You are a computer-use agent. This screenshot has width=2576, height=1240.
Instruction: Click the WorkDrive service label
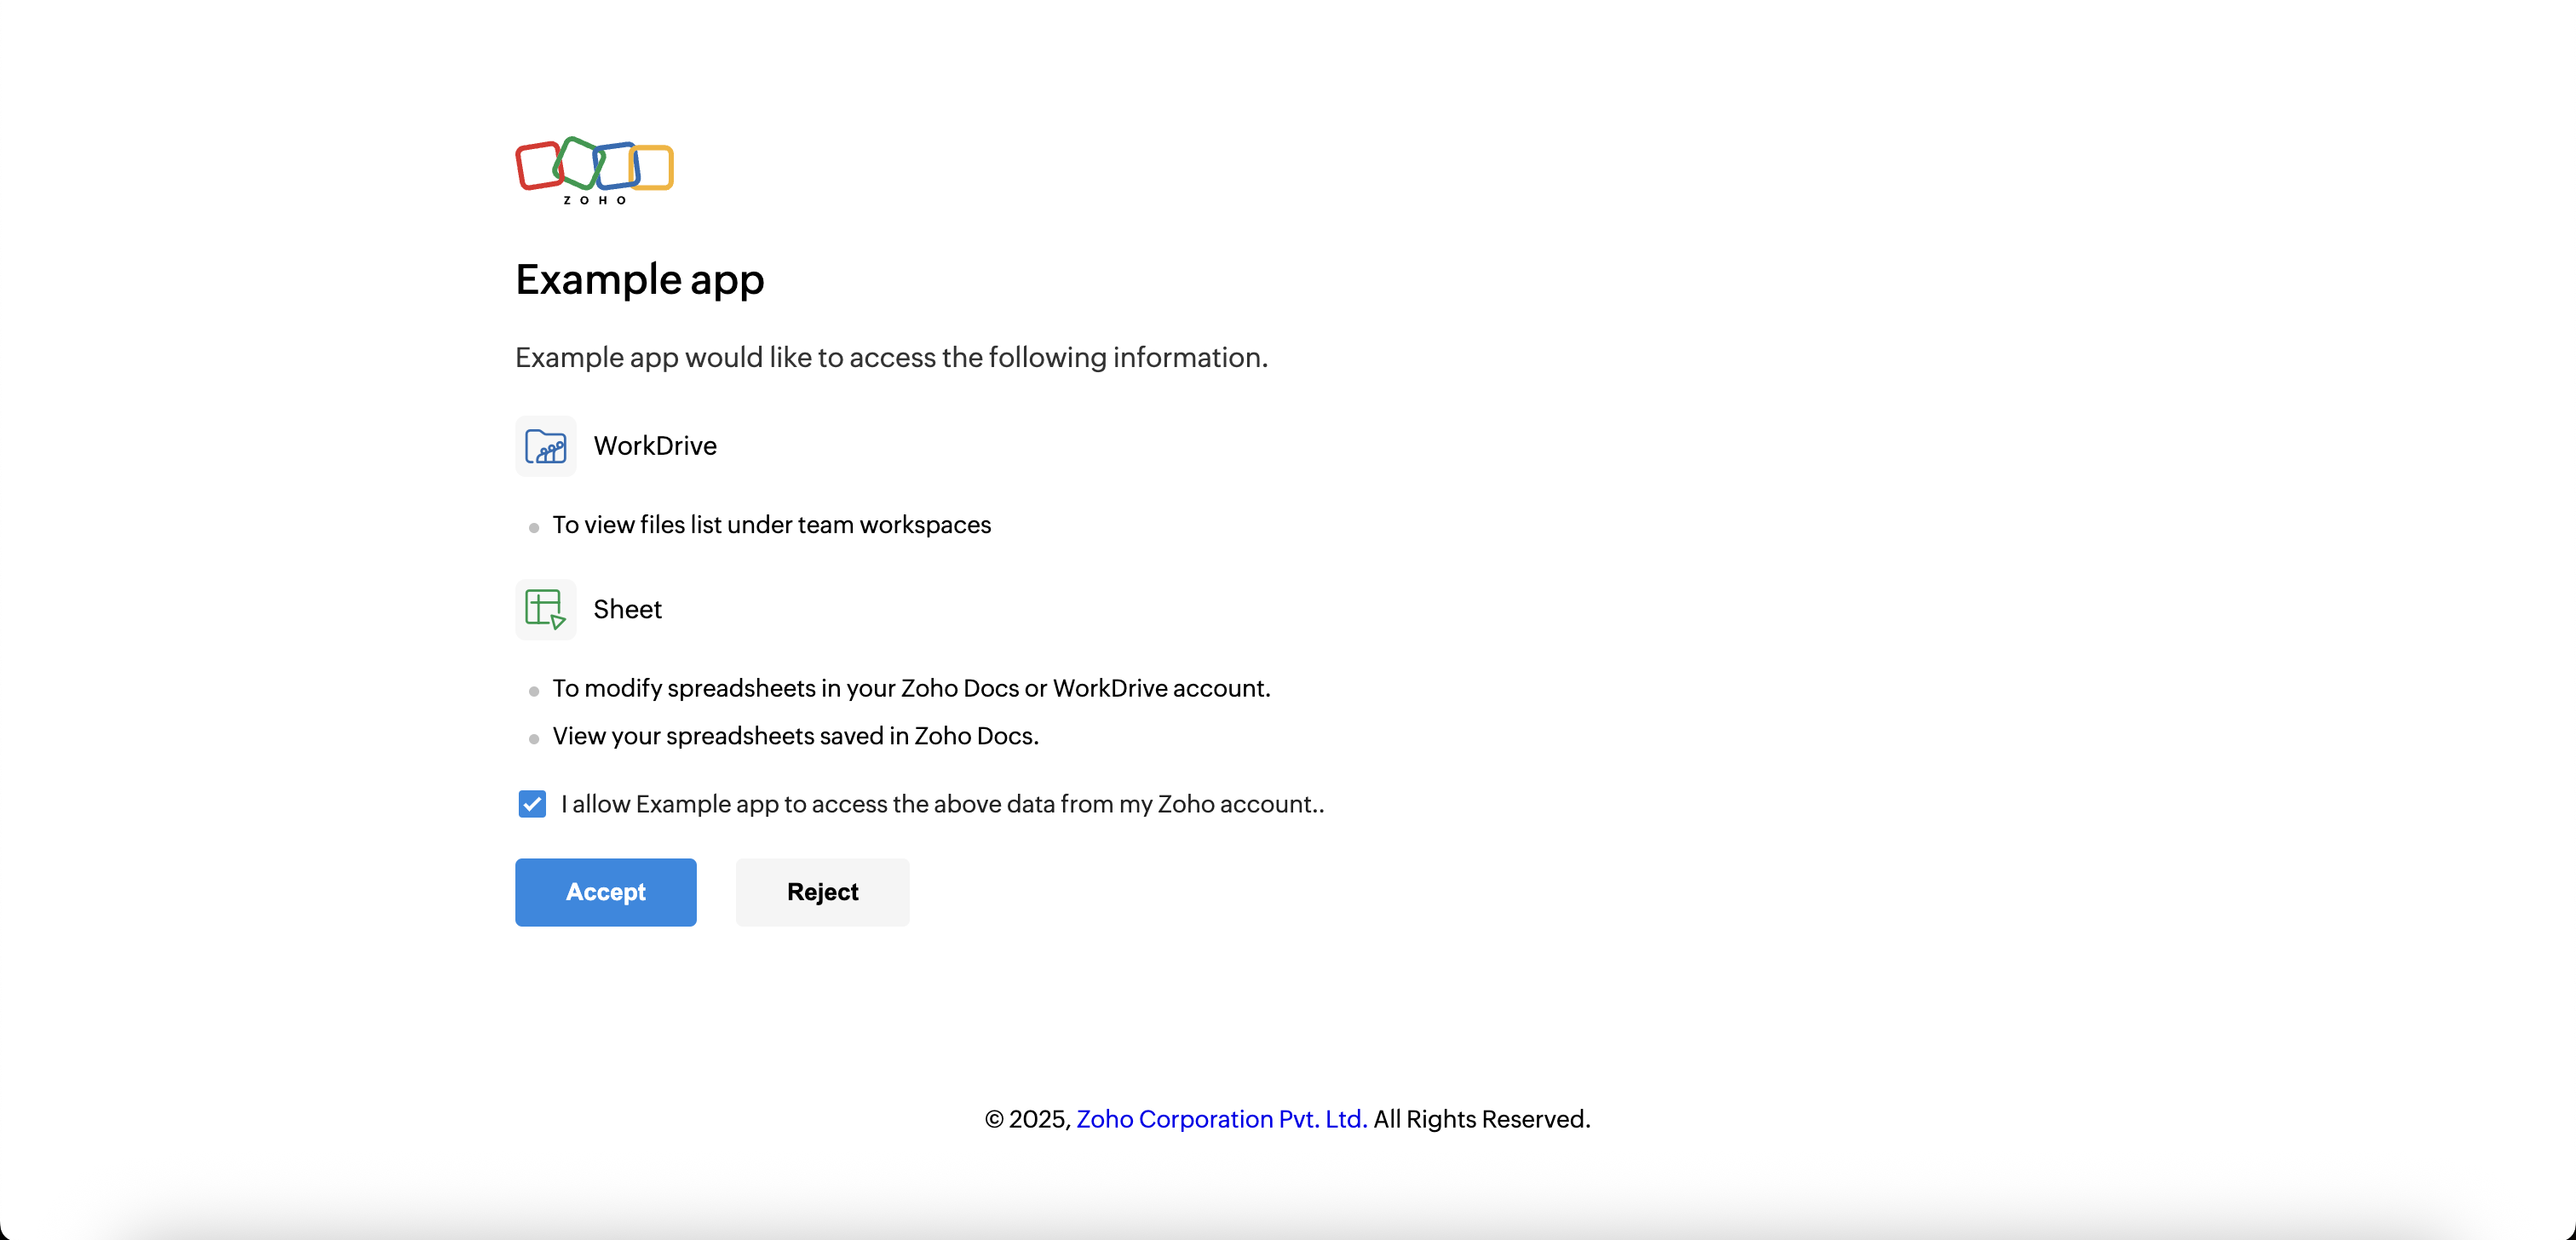click(x=655, y=446)
